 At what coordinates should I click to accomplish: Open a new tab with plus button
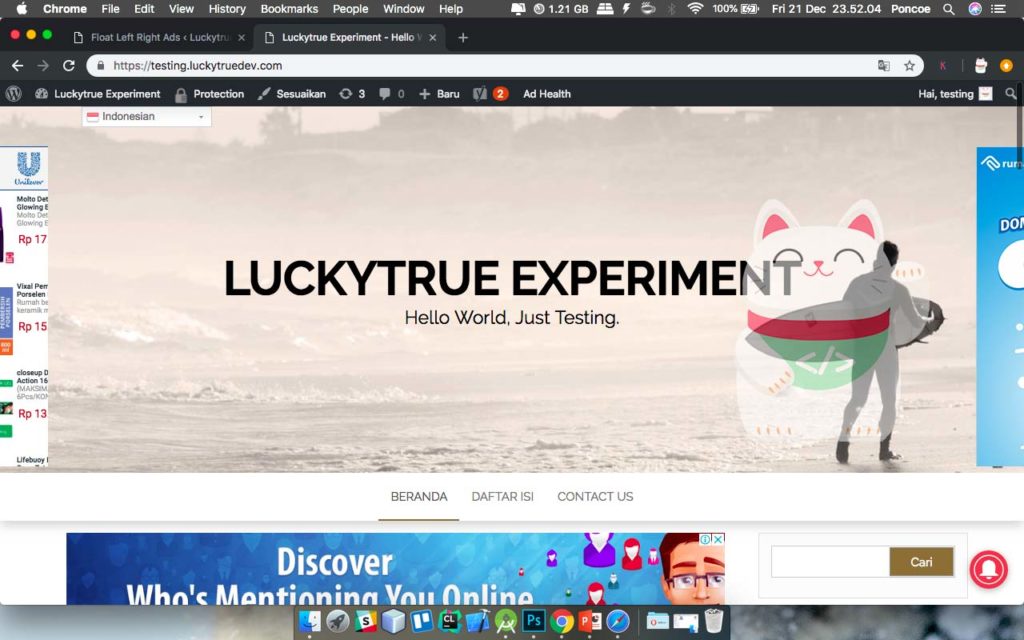(463, 38)
